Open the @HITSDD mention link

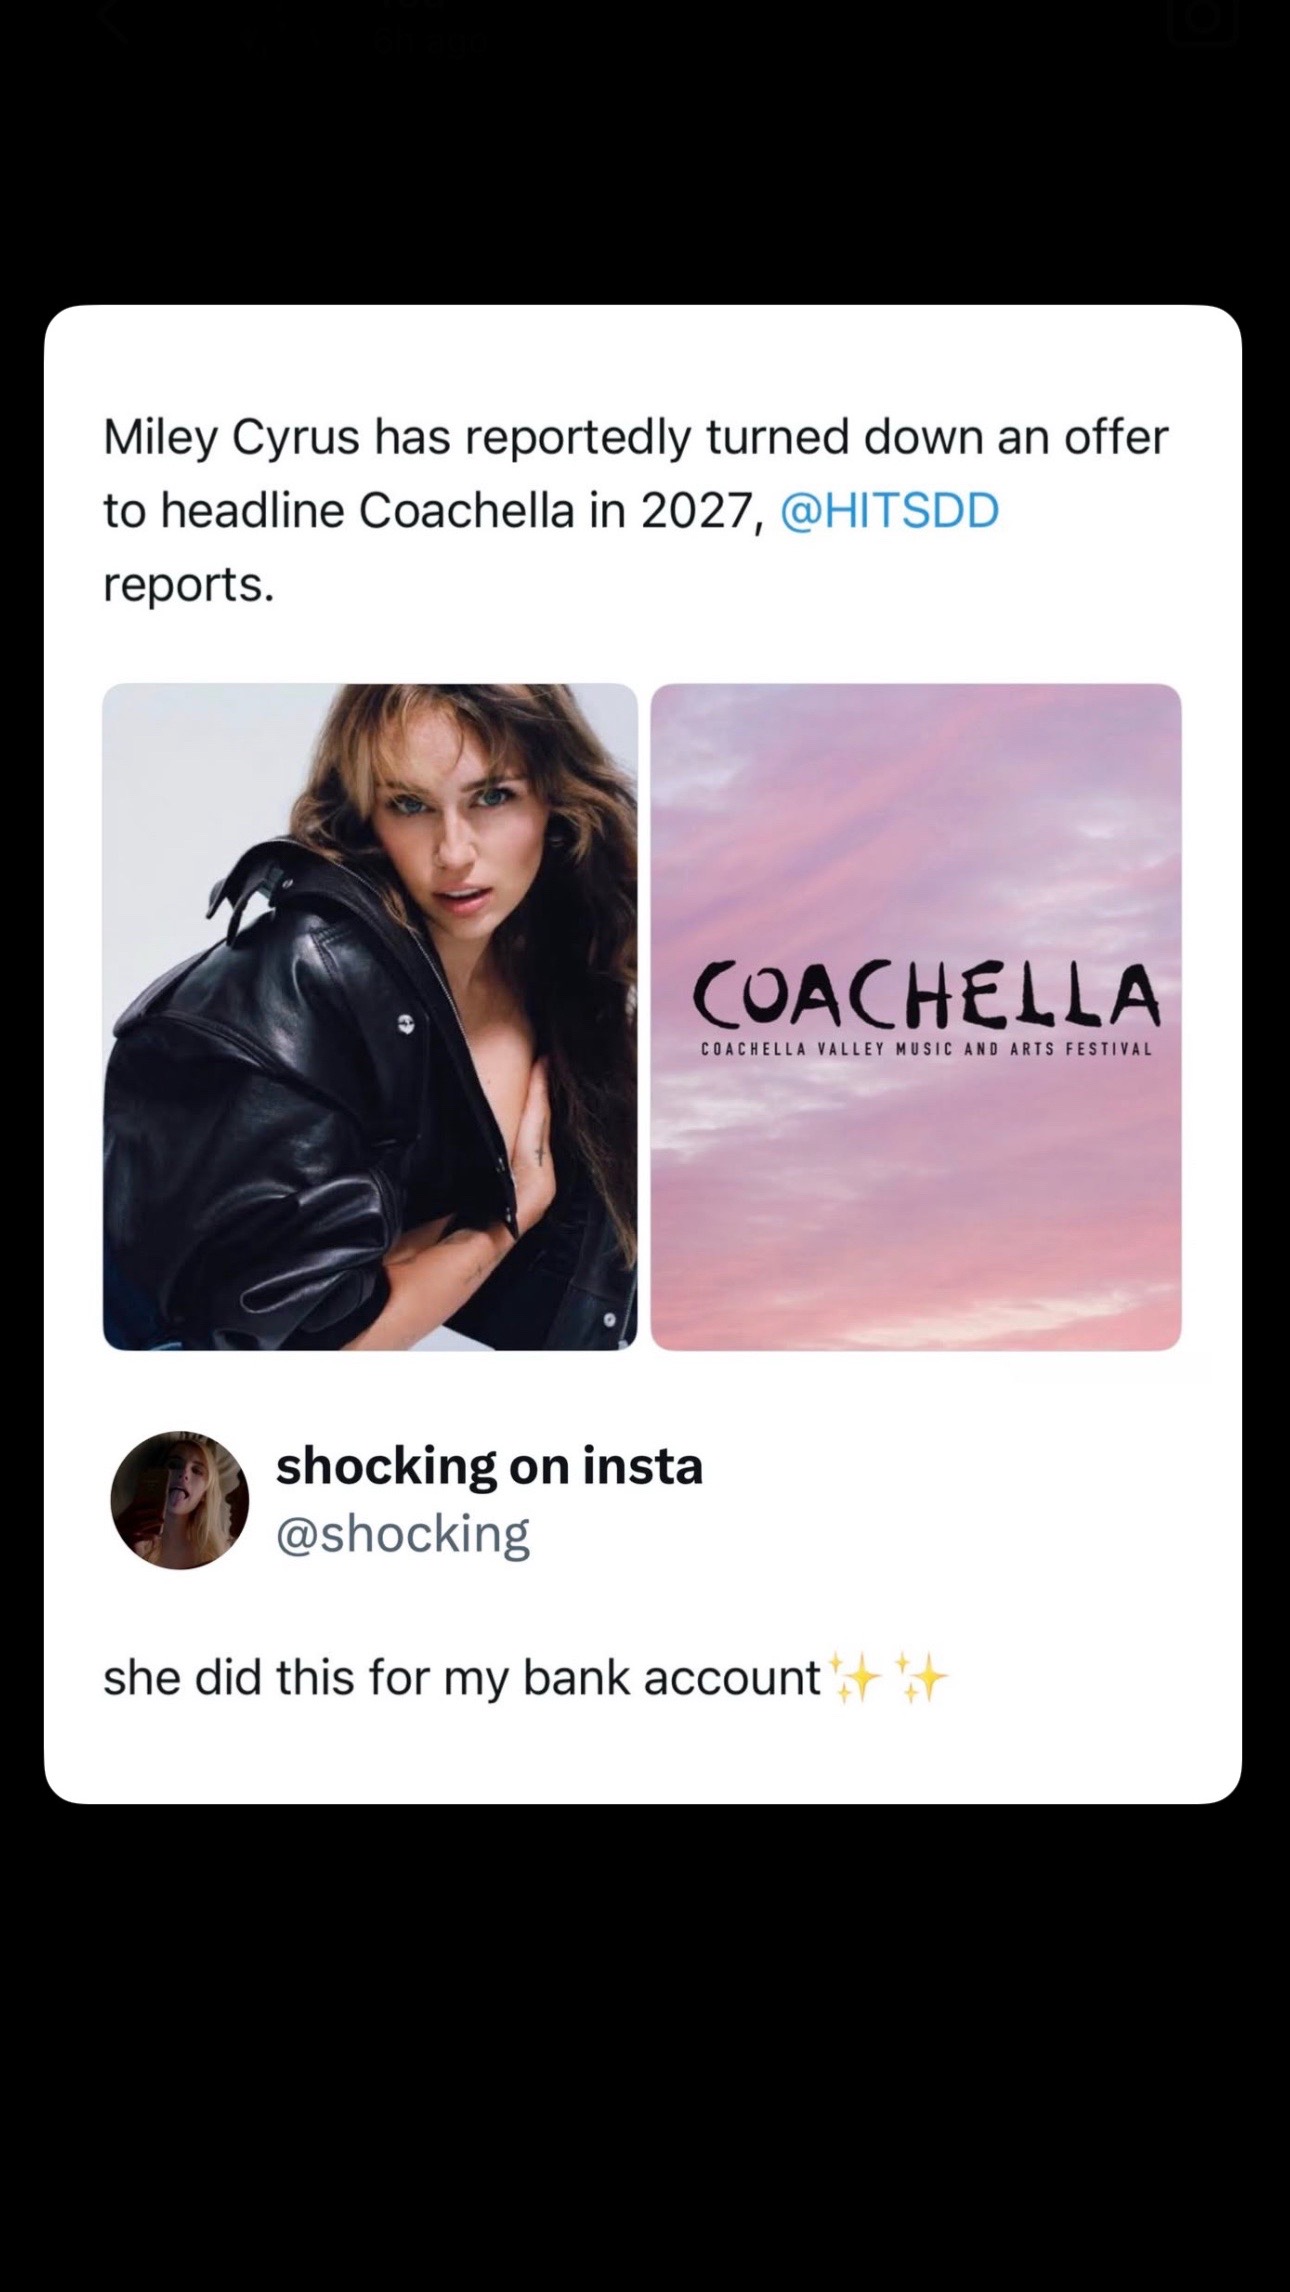pos(889,511)
